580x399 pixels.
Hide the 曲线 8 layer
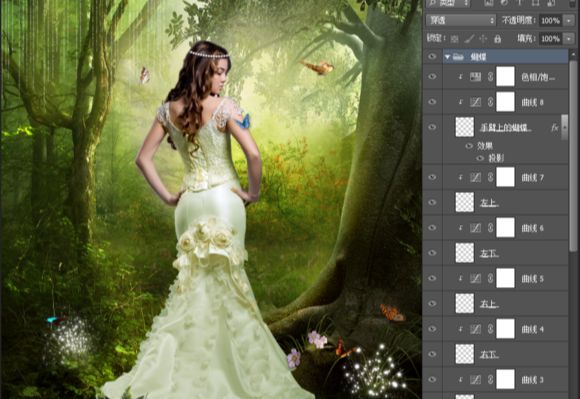pyautogui.click(x=432, y=102)
